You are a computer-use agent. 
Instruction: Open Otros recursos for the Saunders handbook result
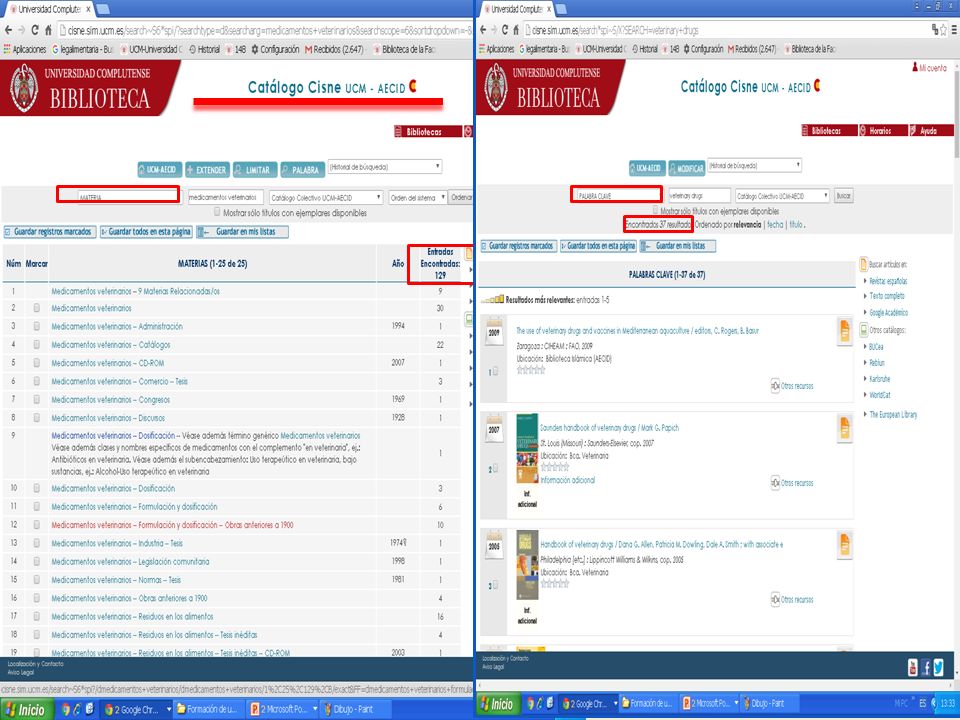792,483
